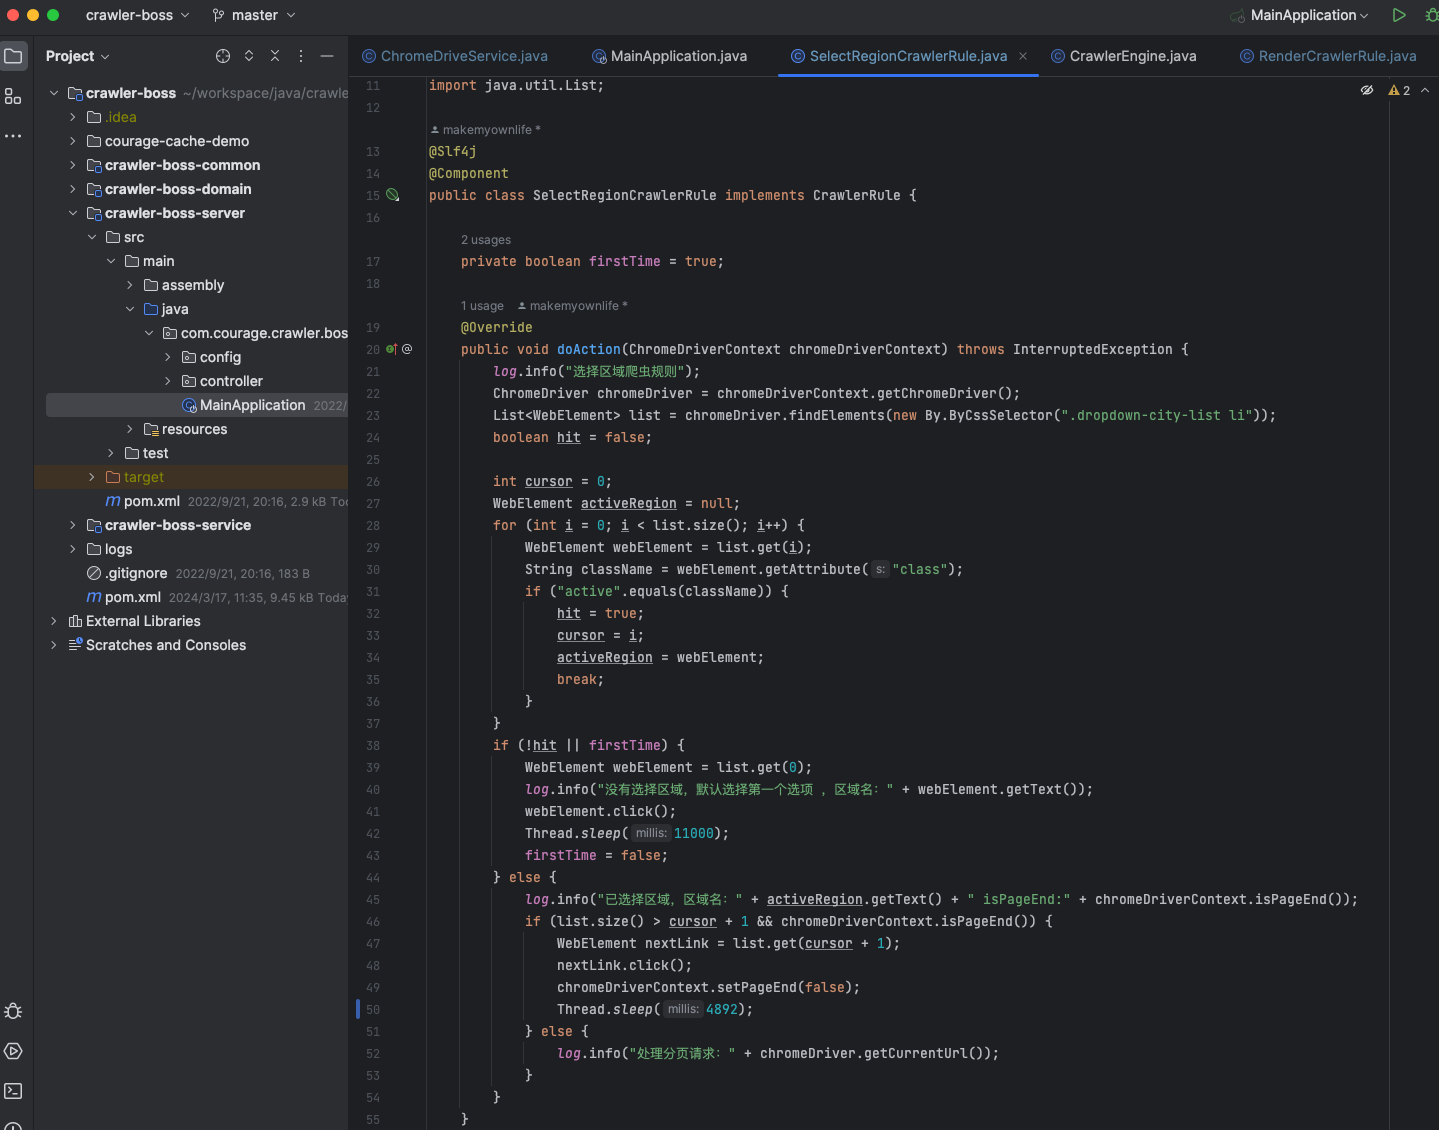Close the SelectRegionCrawlerRule.java tab

[x=1023, y=56]
